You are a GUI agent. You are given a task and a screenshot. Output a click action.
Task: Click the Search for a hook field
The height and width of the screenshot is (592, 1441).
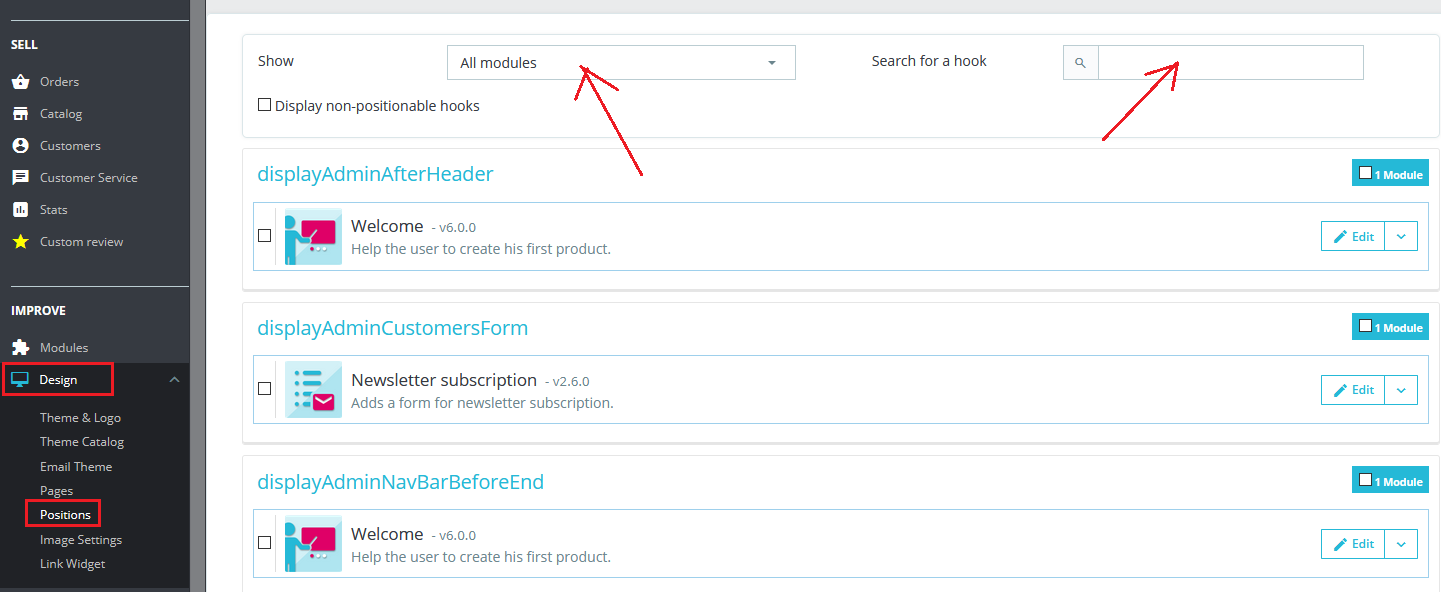click(x=1230, y=63)
